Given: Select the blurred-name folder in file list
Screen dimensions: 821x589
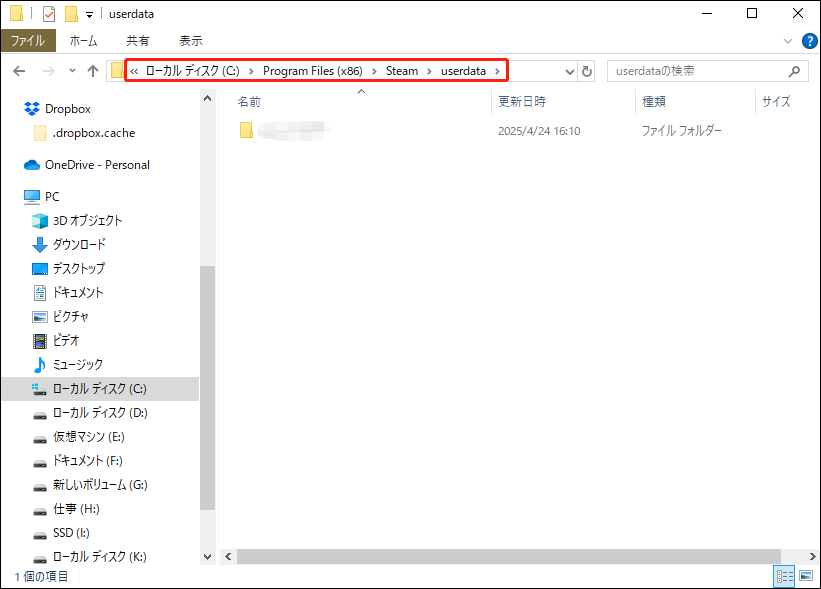Looking at the screenshot, I should 285,130.
